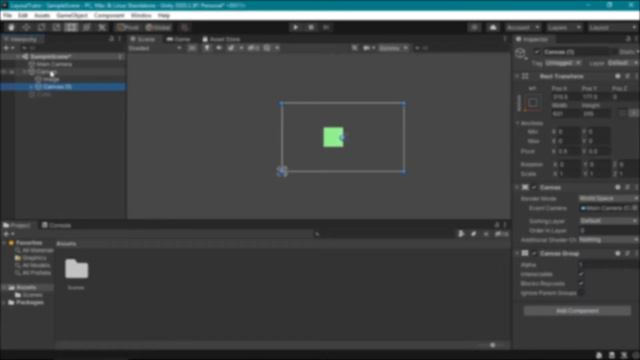Toggle scene effects icon
This screenshot has width=640, height=360.
pyautogui.click(x=231, y=48)
